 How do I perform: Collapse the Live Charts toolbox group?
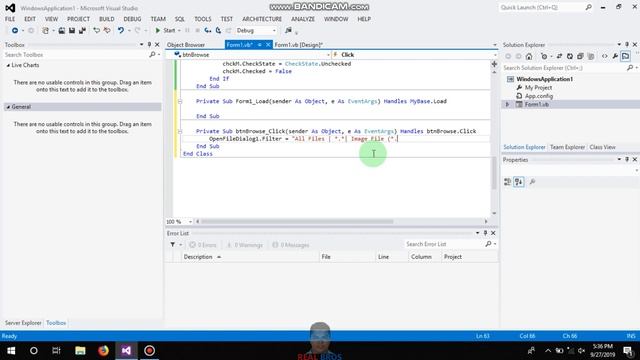click(8, 65)
